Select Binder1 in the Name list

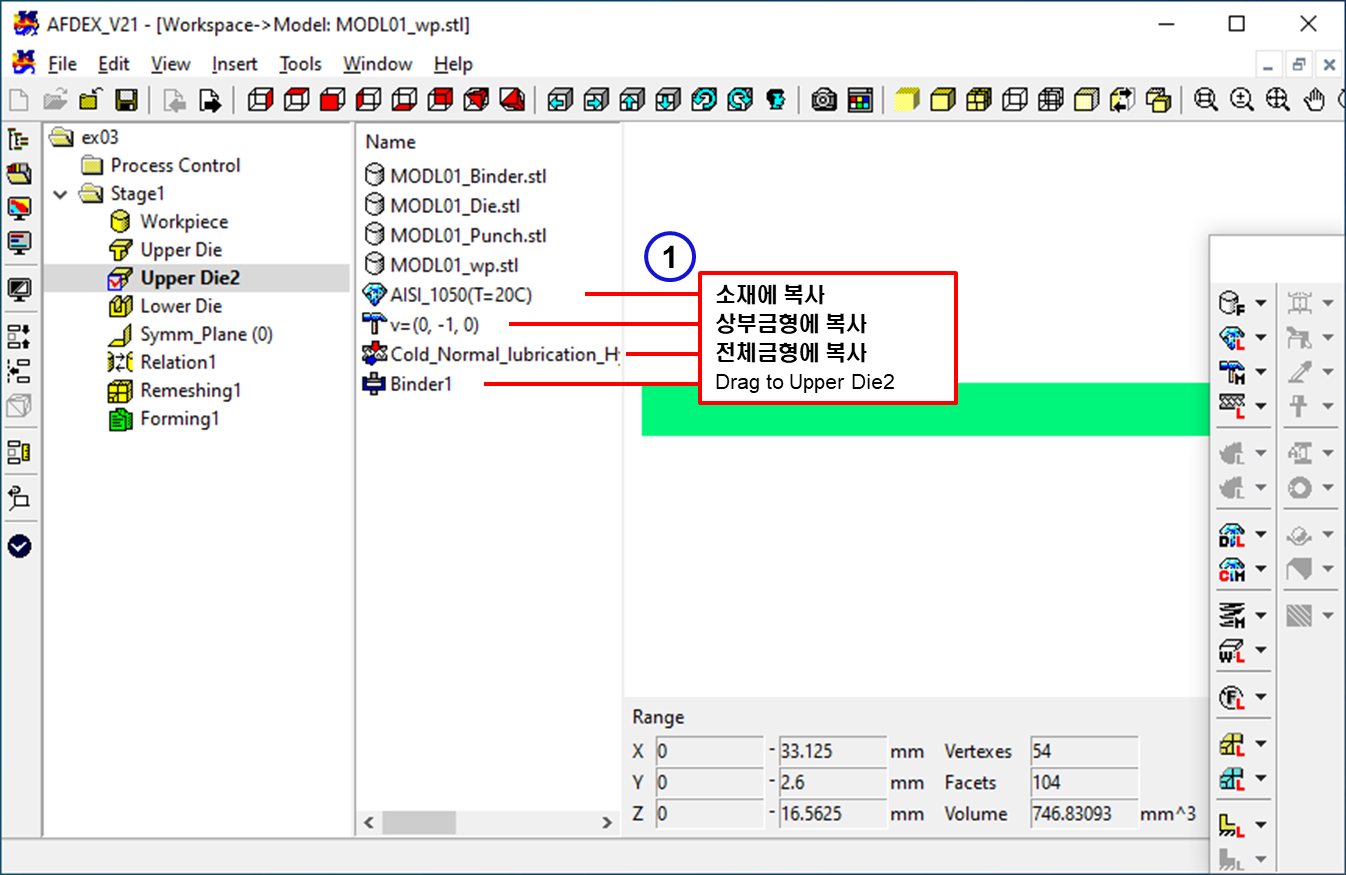420,383
